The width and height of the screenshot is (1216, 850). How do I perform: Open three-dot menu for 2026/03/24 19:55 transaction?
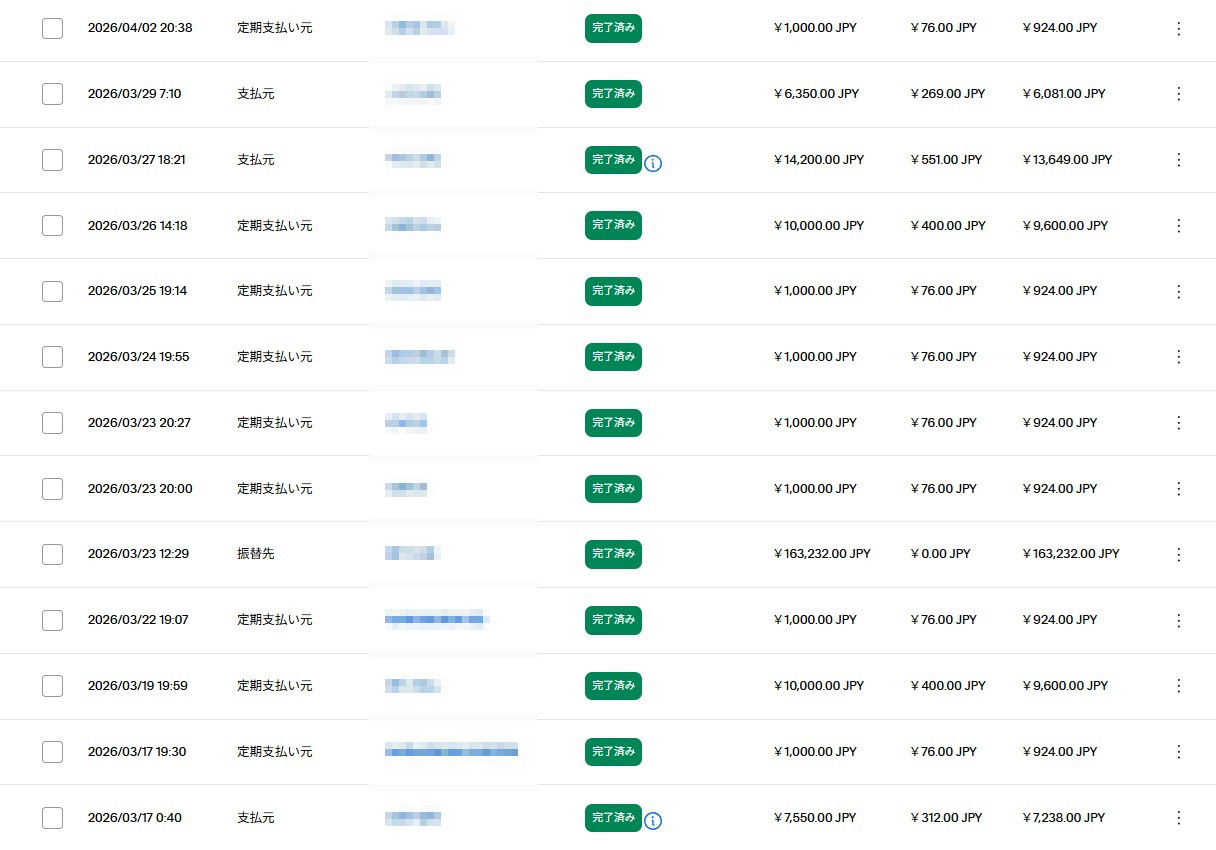coord(1178,357)
